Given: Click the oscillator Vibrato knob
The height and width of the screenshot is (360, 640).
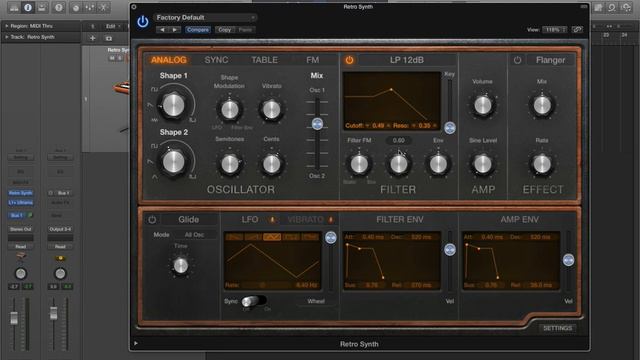Looking at the screenshot, I should tap(271, 109).
